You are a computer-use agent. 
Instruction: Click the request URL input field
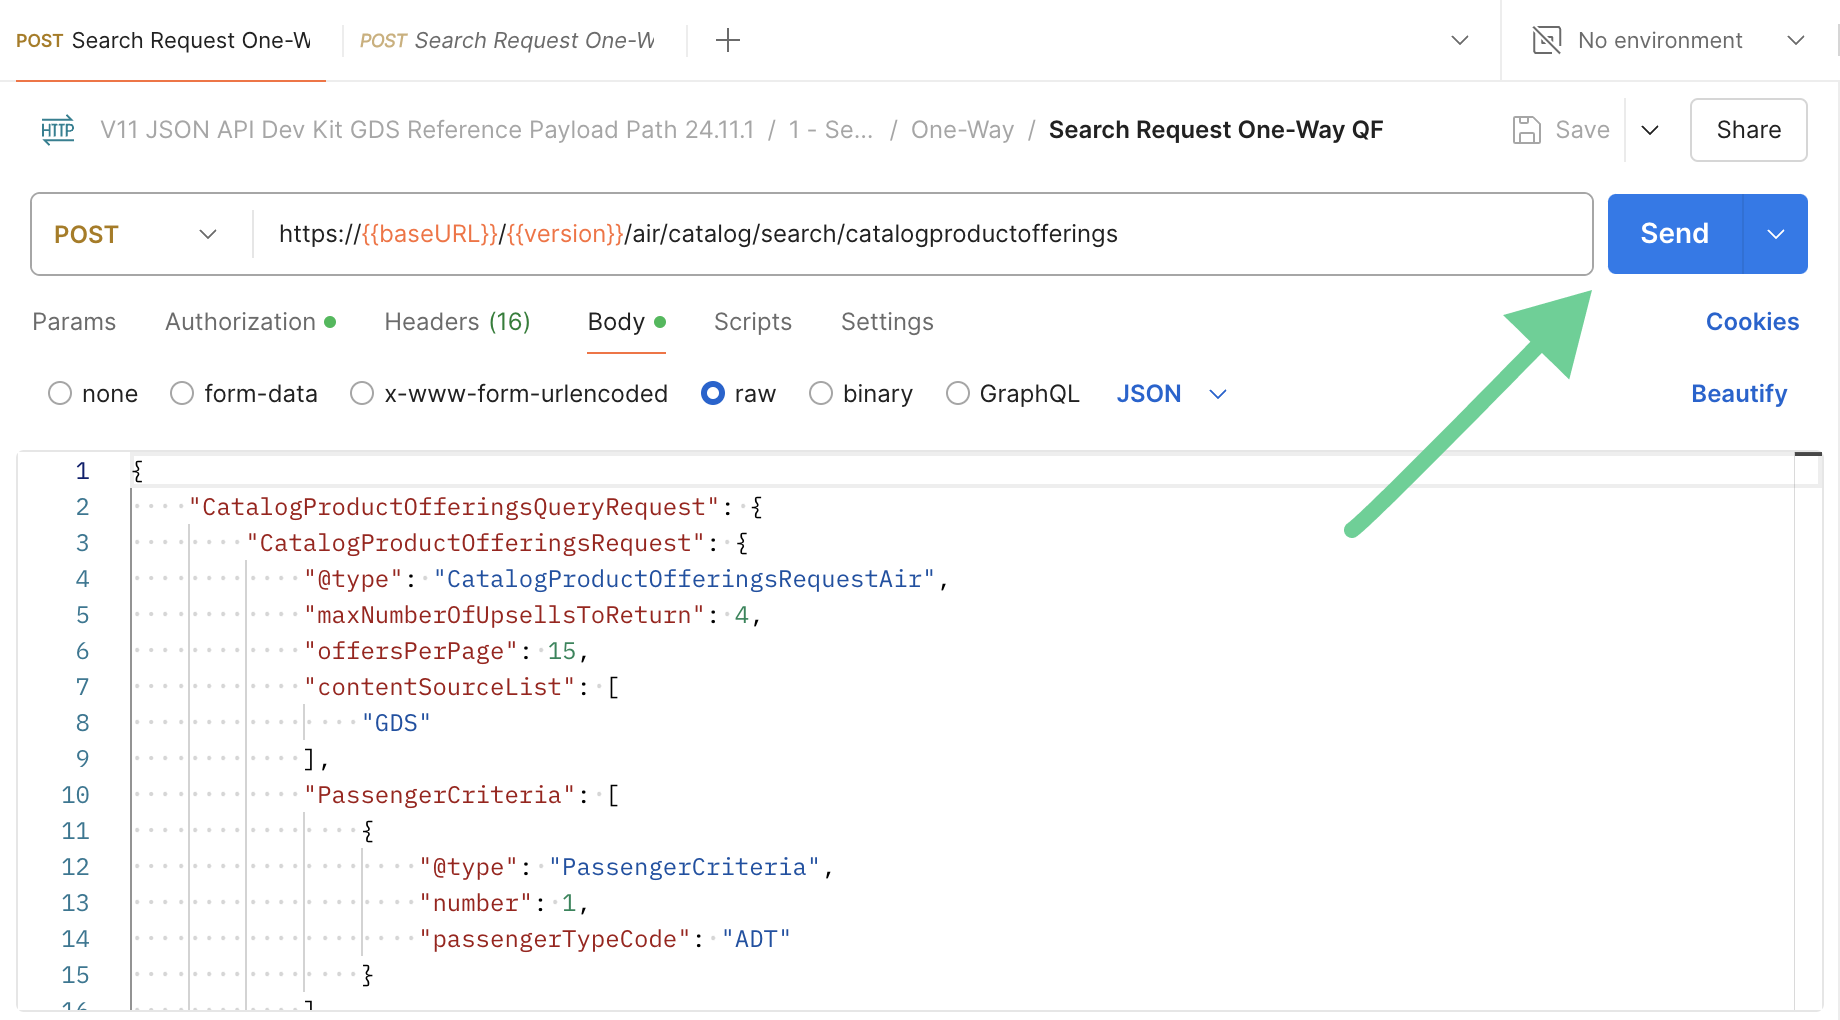coord(900,234)
